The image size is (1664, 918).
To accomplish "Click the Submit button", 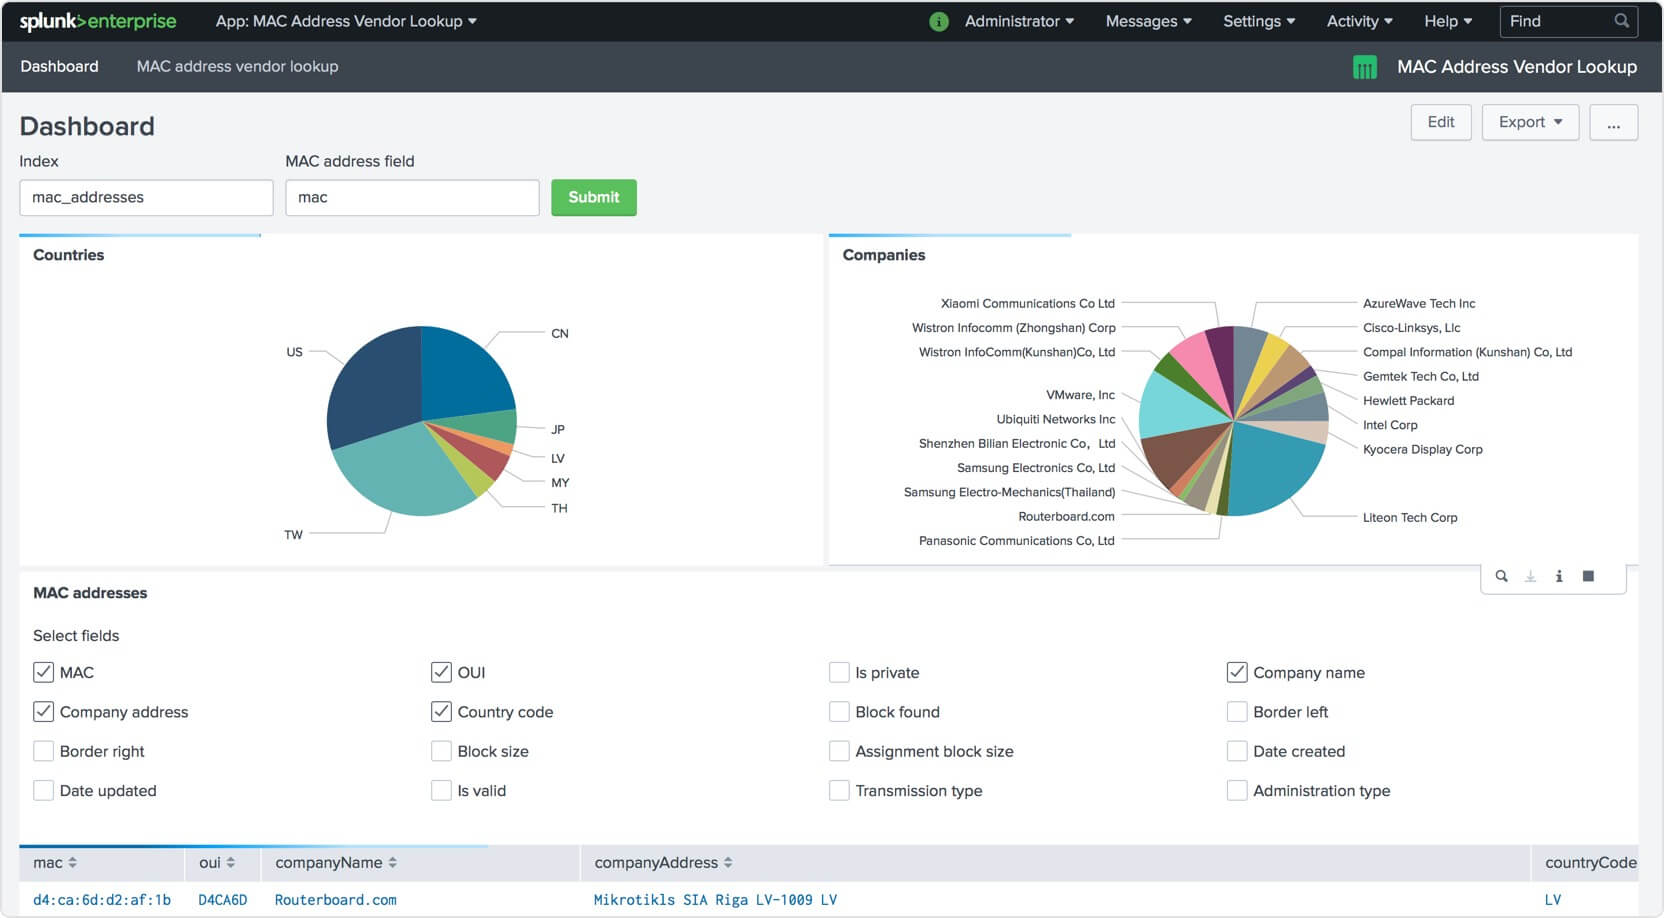I will tap(594, 197).
